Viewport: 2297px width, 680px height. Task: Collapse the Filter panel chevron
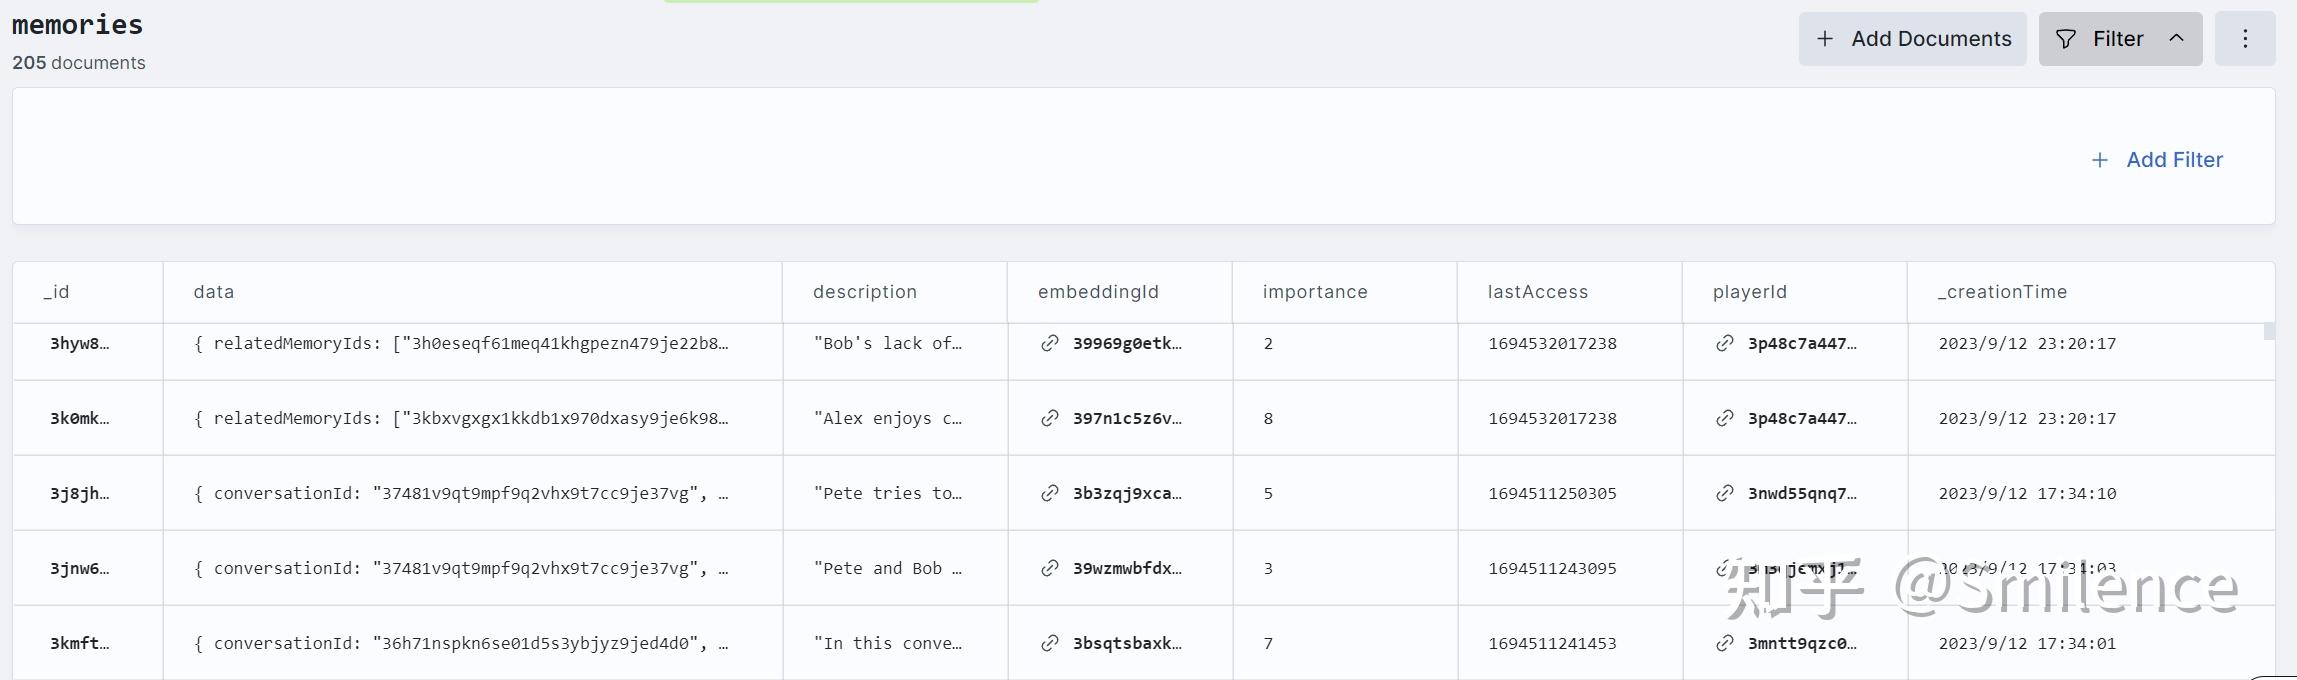2177,39
